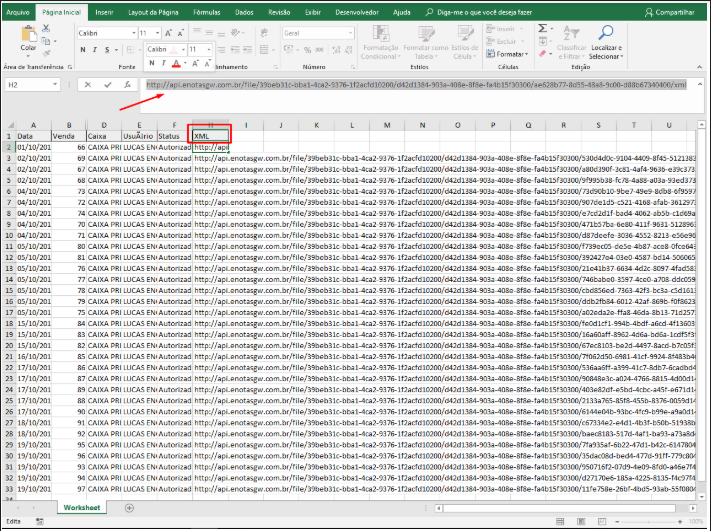The width and height of the screenshot is (711, 531).
Task: Click the AutoSum sigma icon
Action: pyautogui.click(x=542, y=29)
